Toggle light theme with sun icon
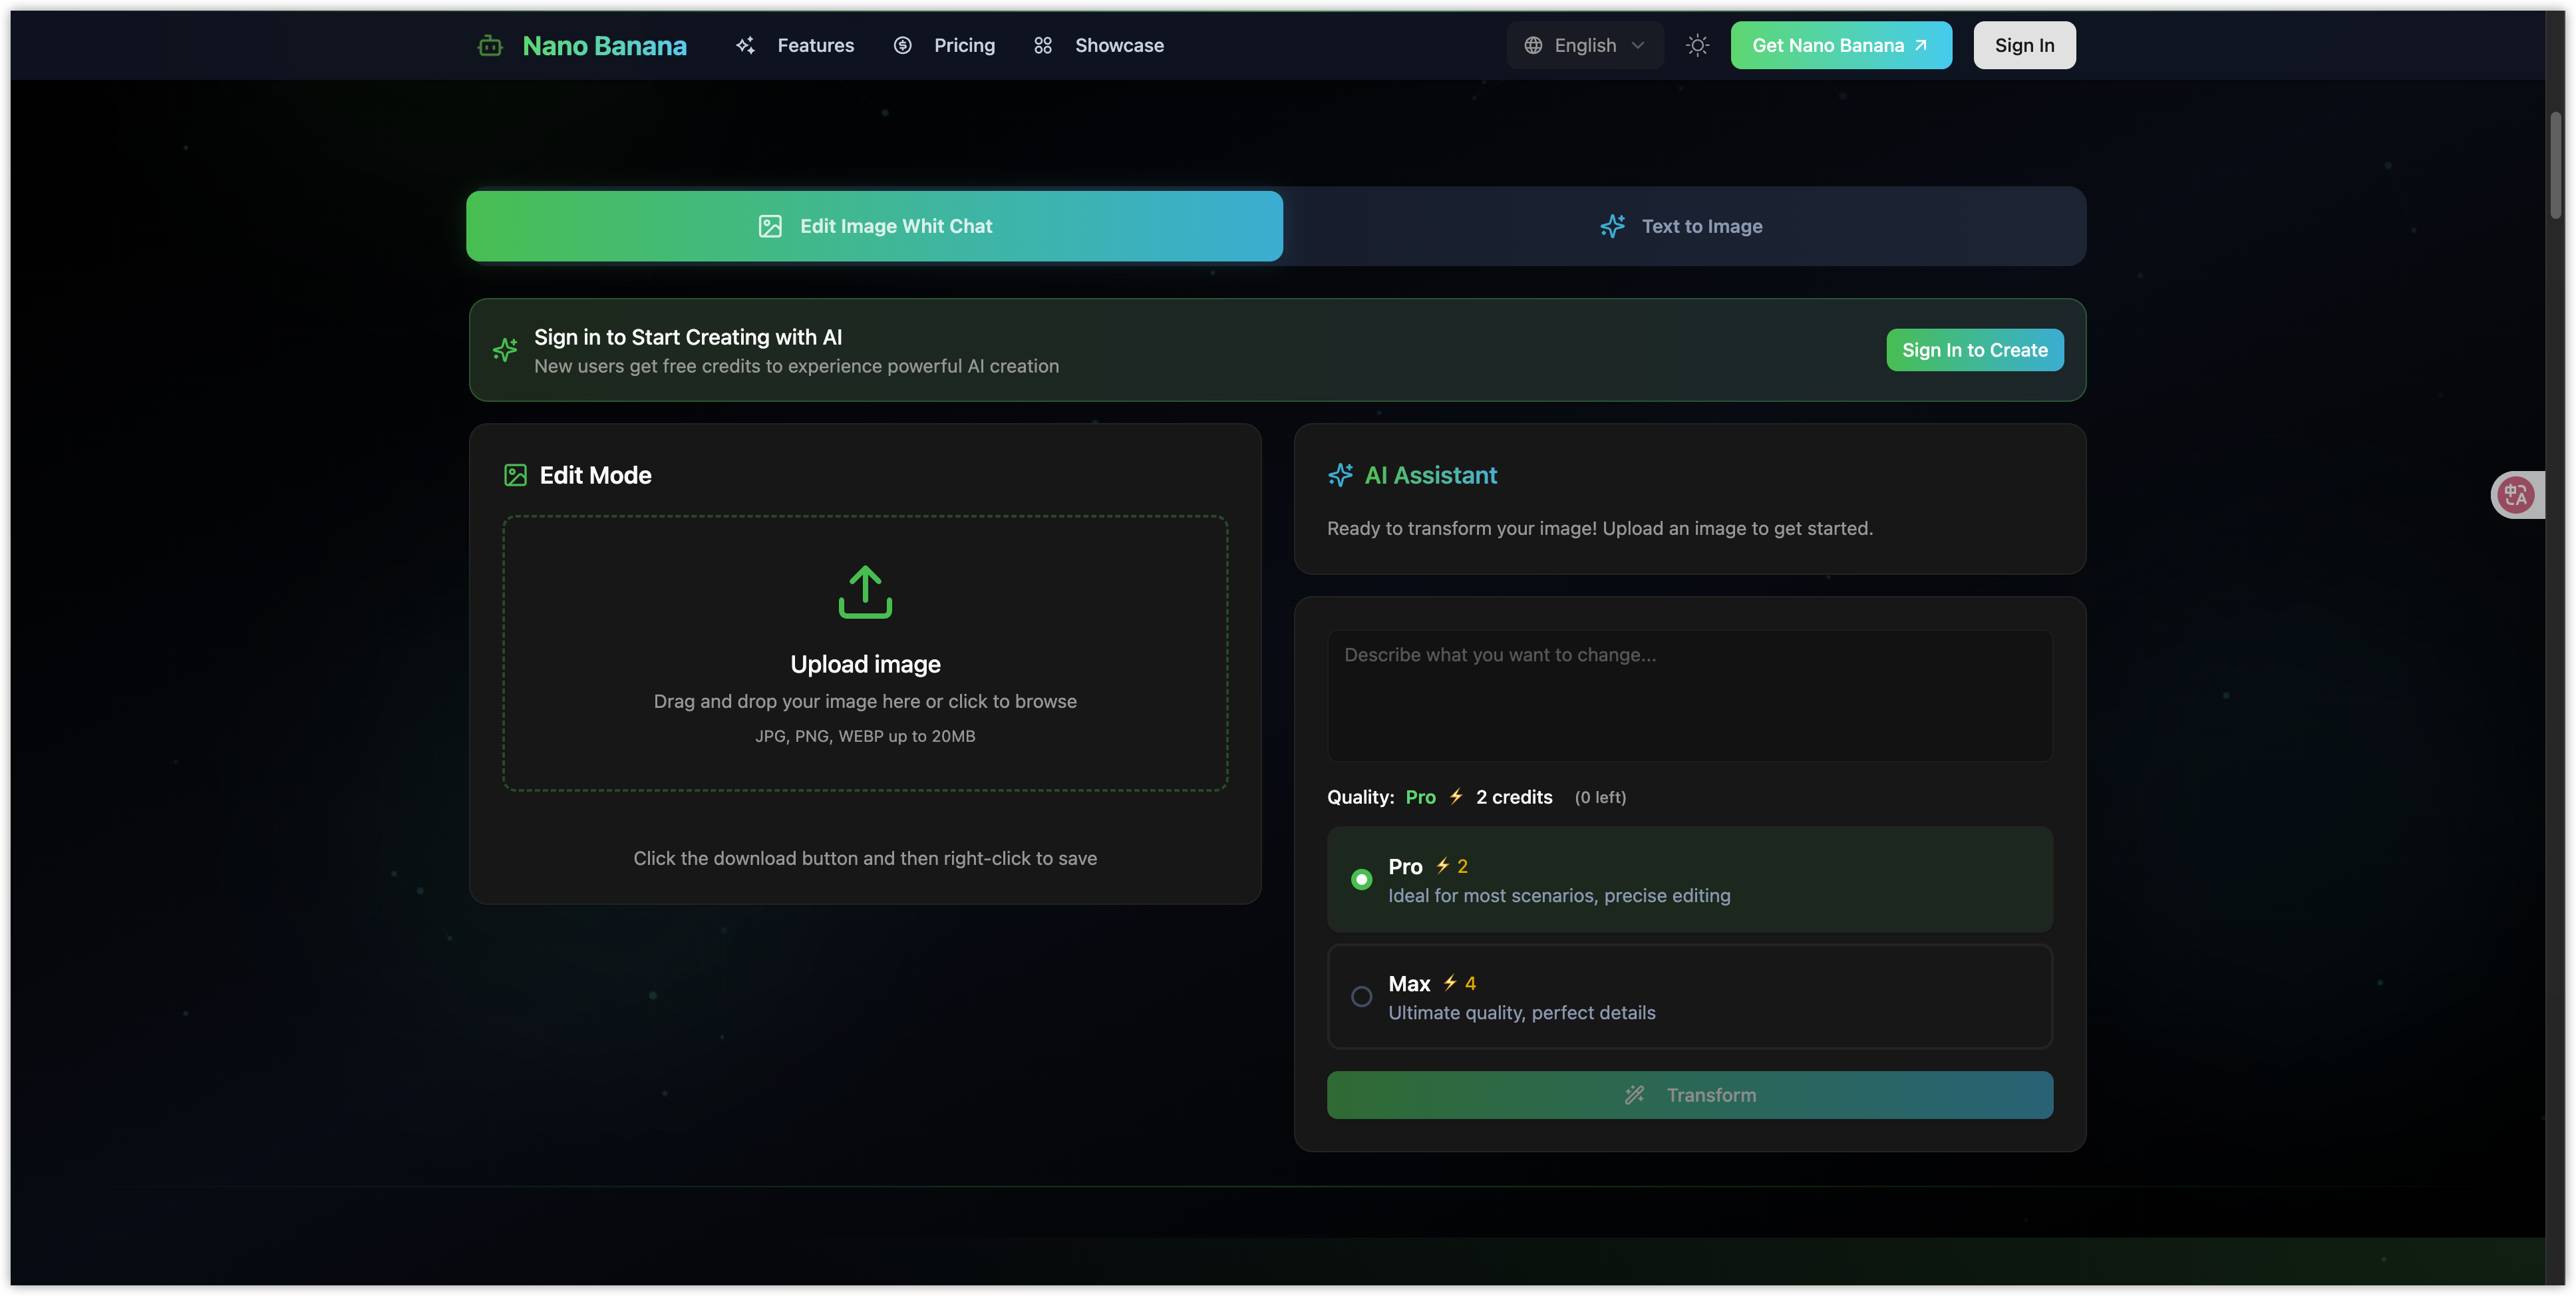2576x1296 pixels. pyautogui.click(x=1697, y=45)
